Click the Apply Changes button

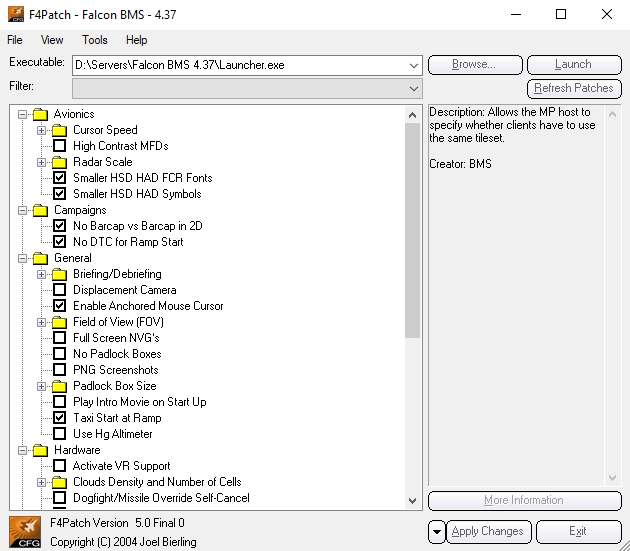[x=489, y=532]
